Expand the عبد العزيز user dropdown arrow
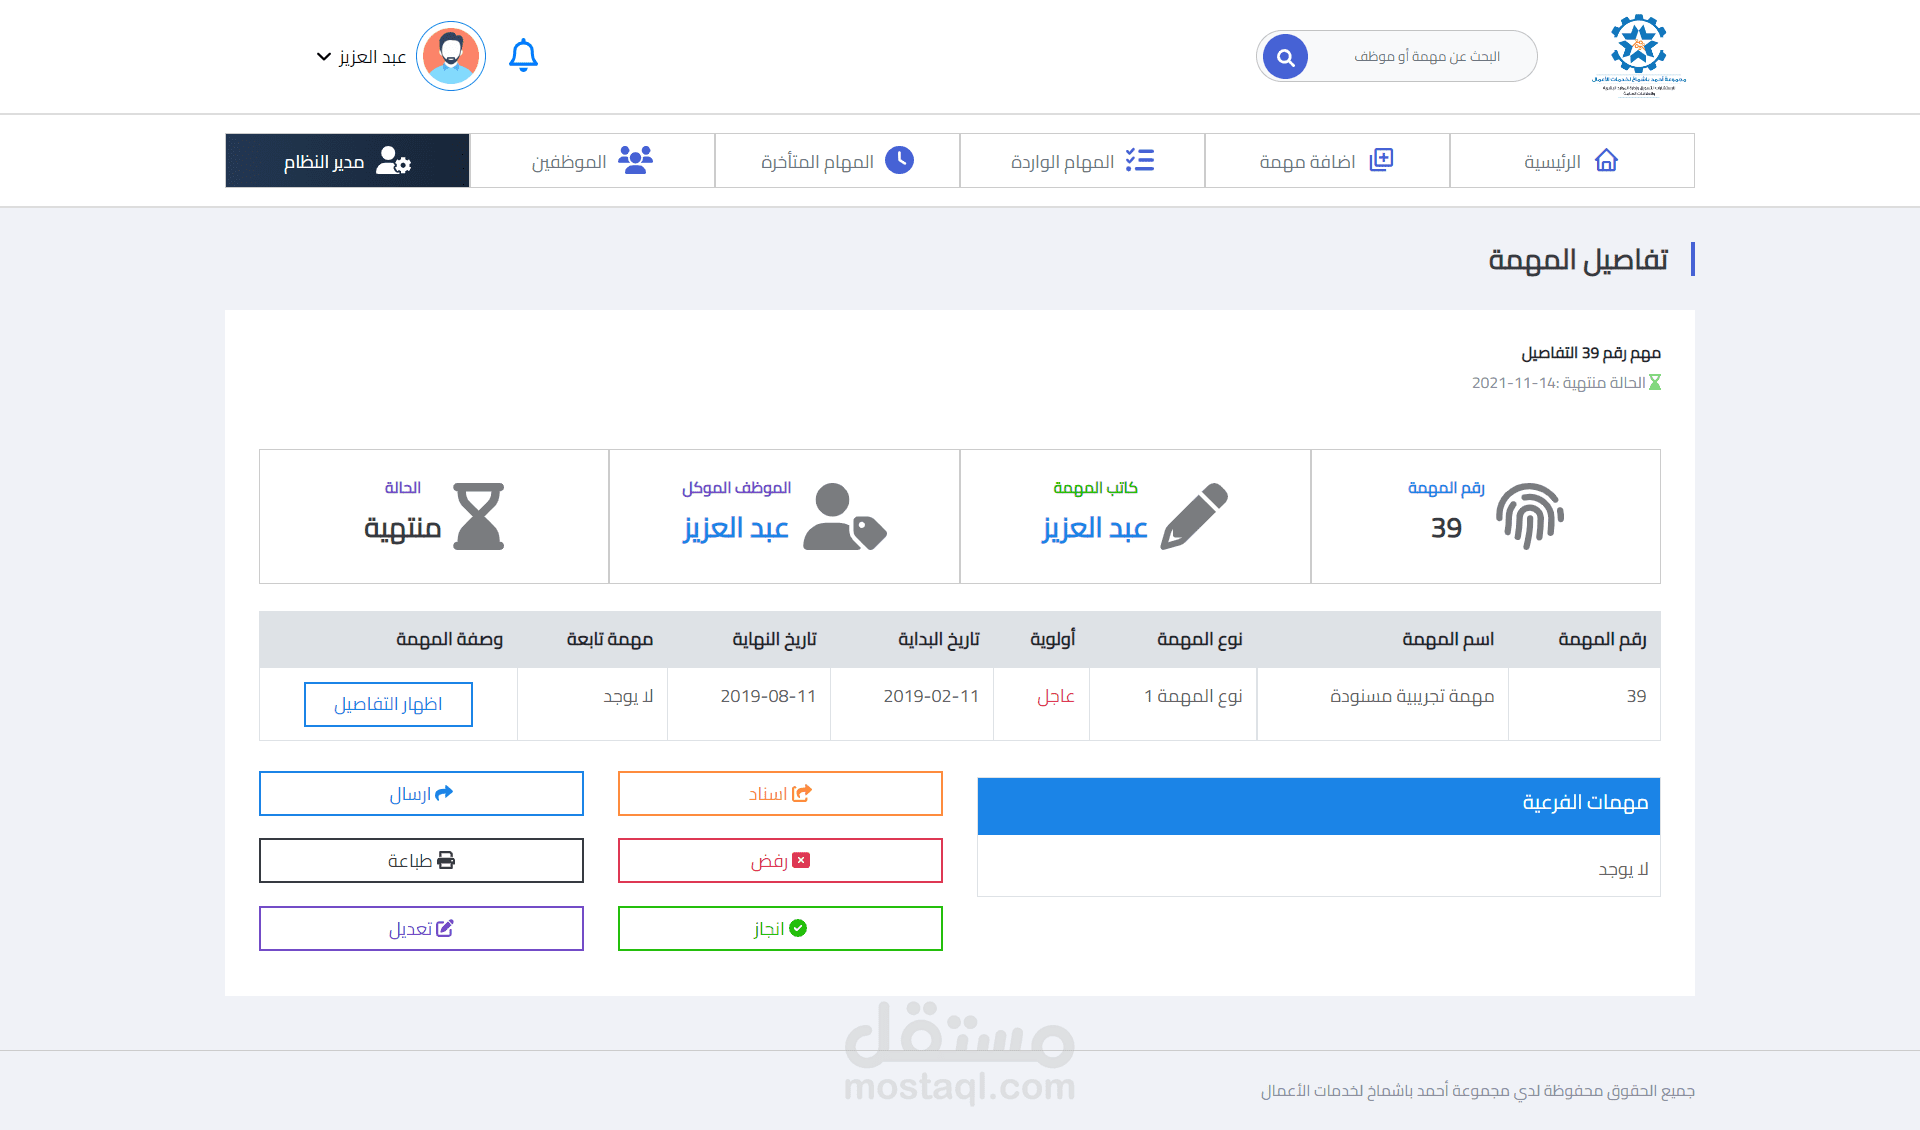 click(x=323, y=57)
